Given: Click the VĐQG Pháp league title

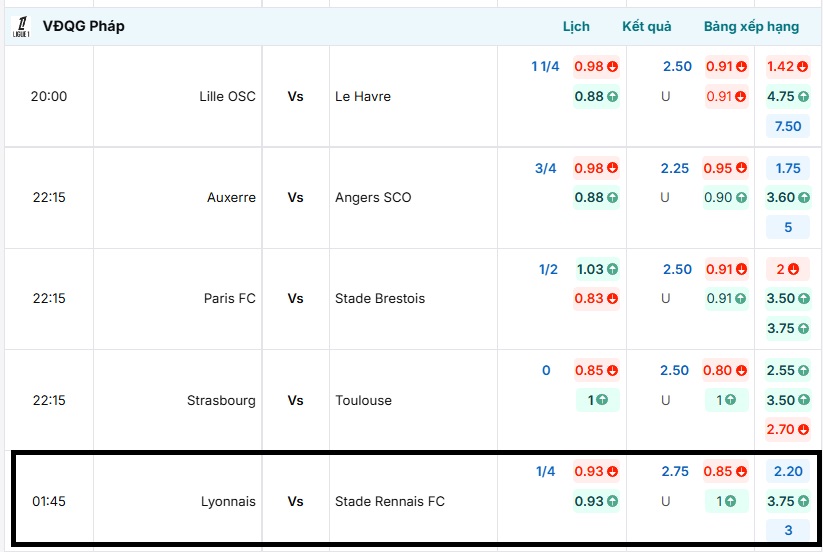Looking at the screenshot, I should click(84, 27).
